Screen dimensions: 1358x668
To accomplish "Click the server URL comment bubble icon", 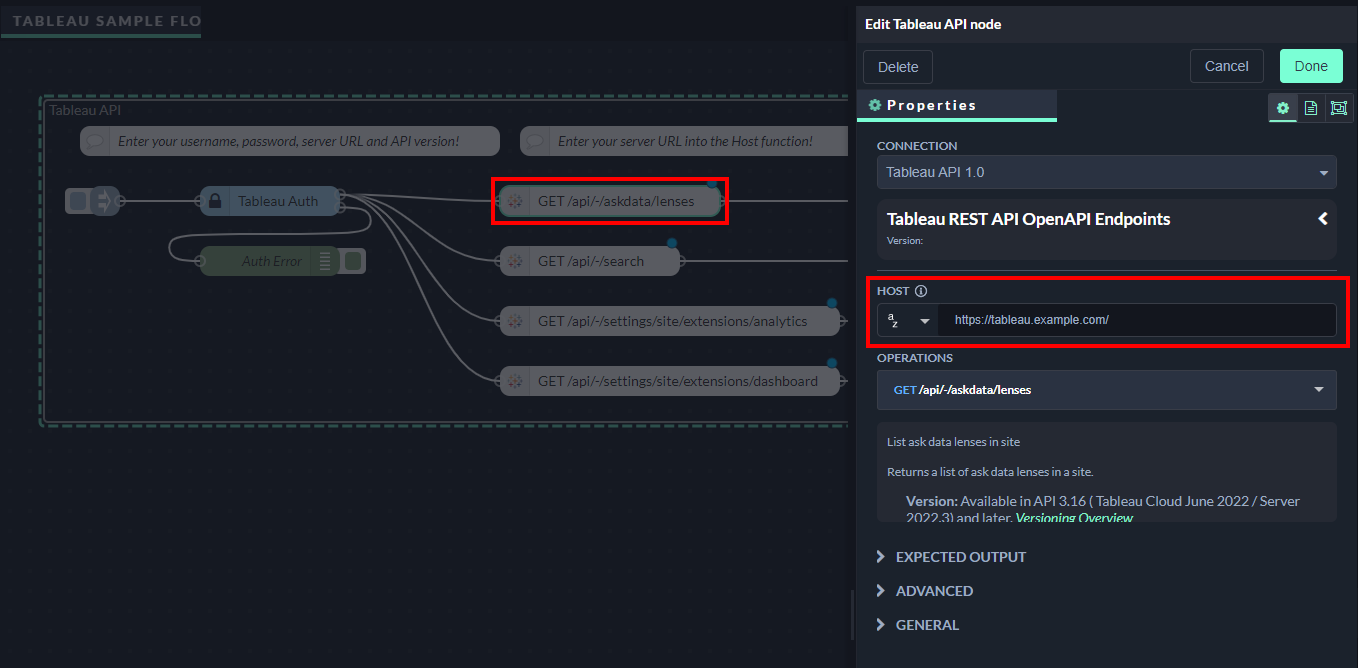I will pos(535,141).
